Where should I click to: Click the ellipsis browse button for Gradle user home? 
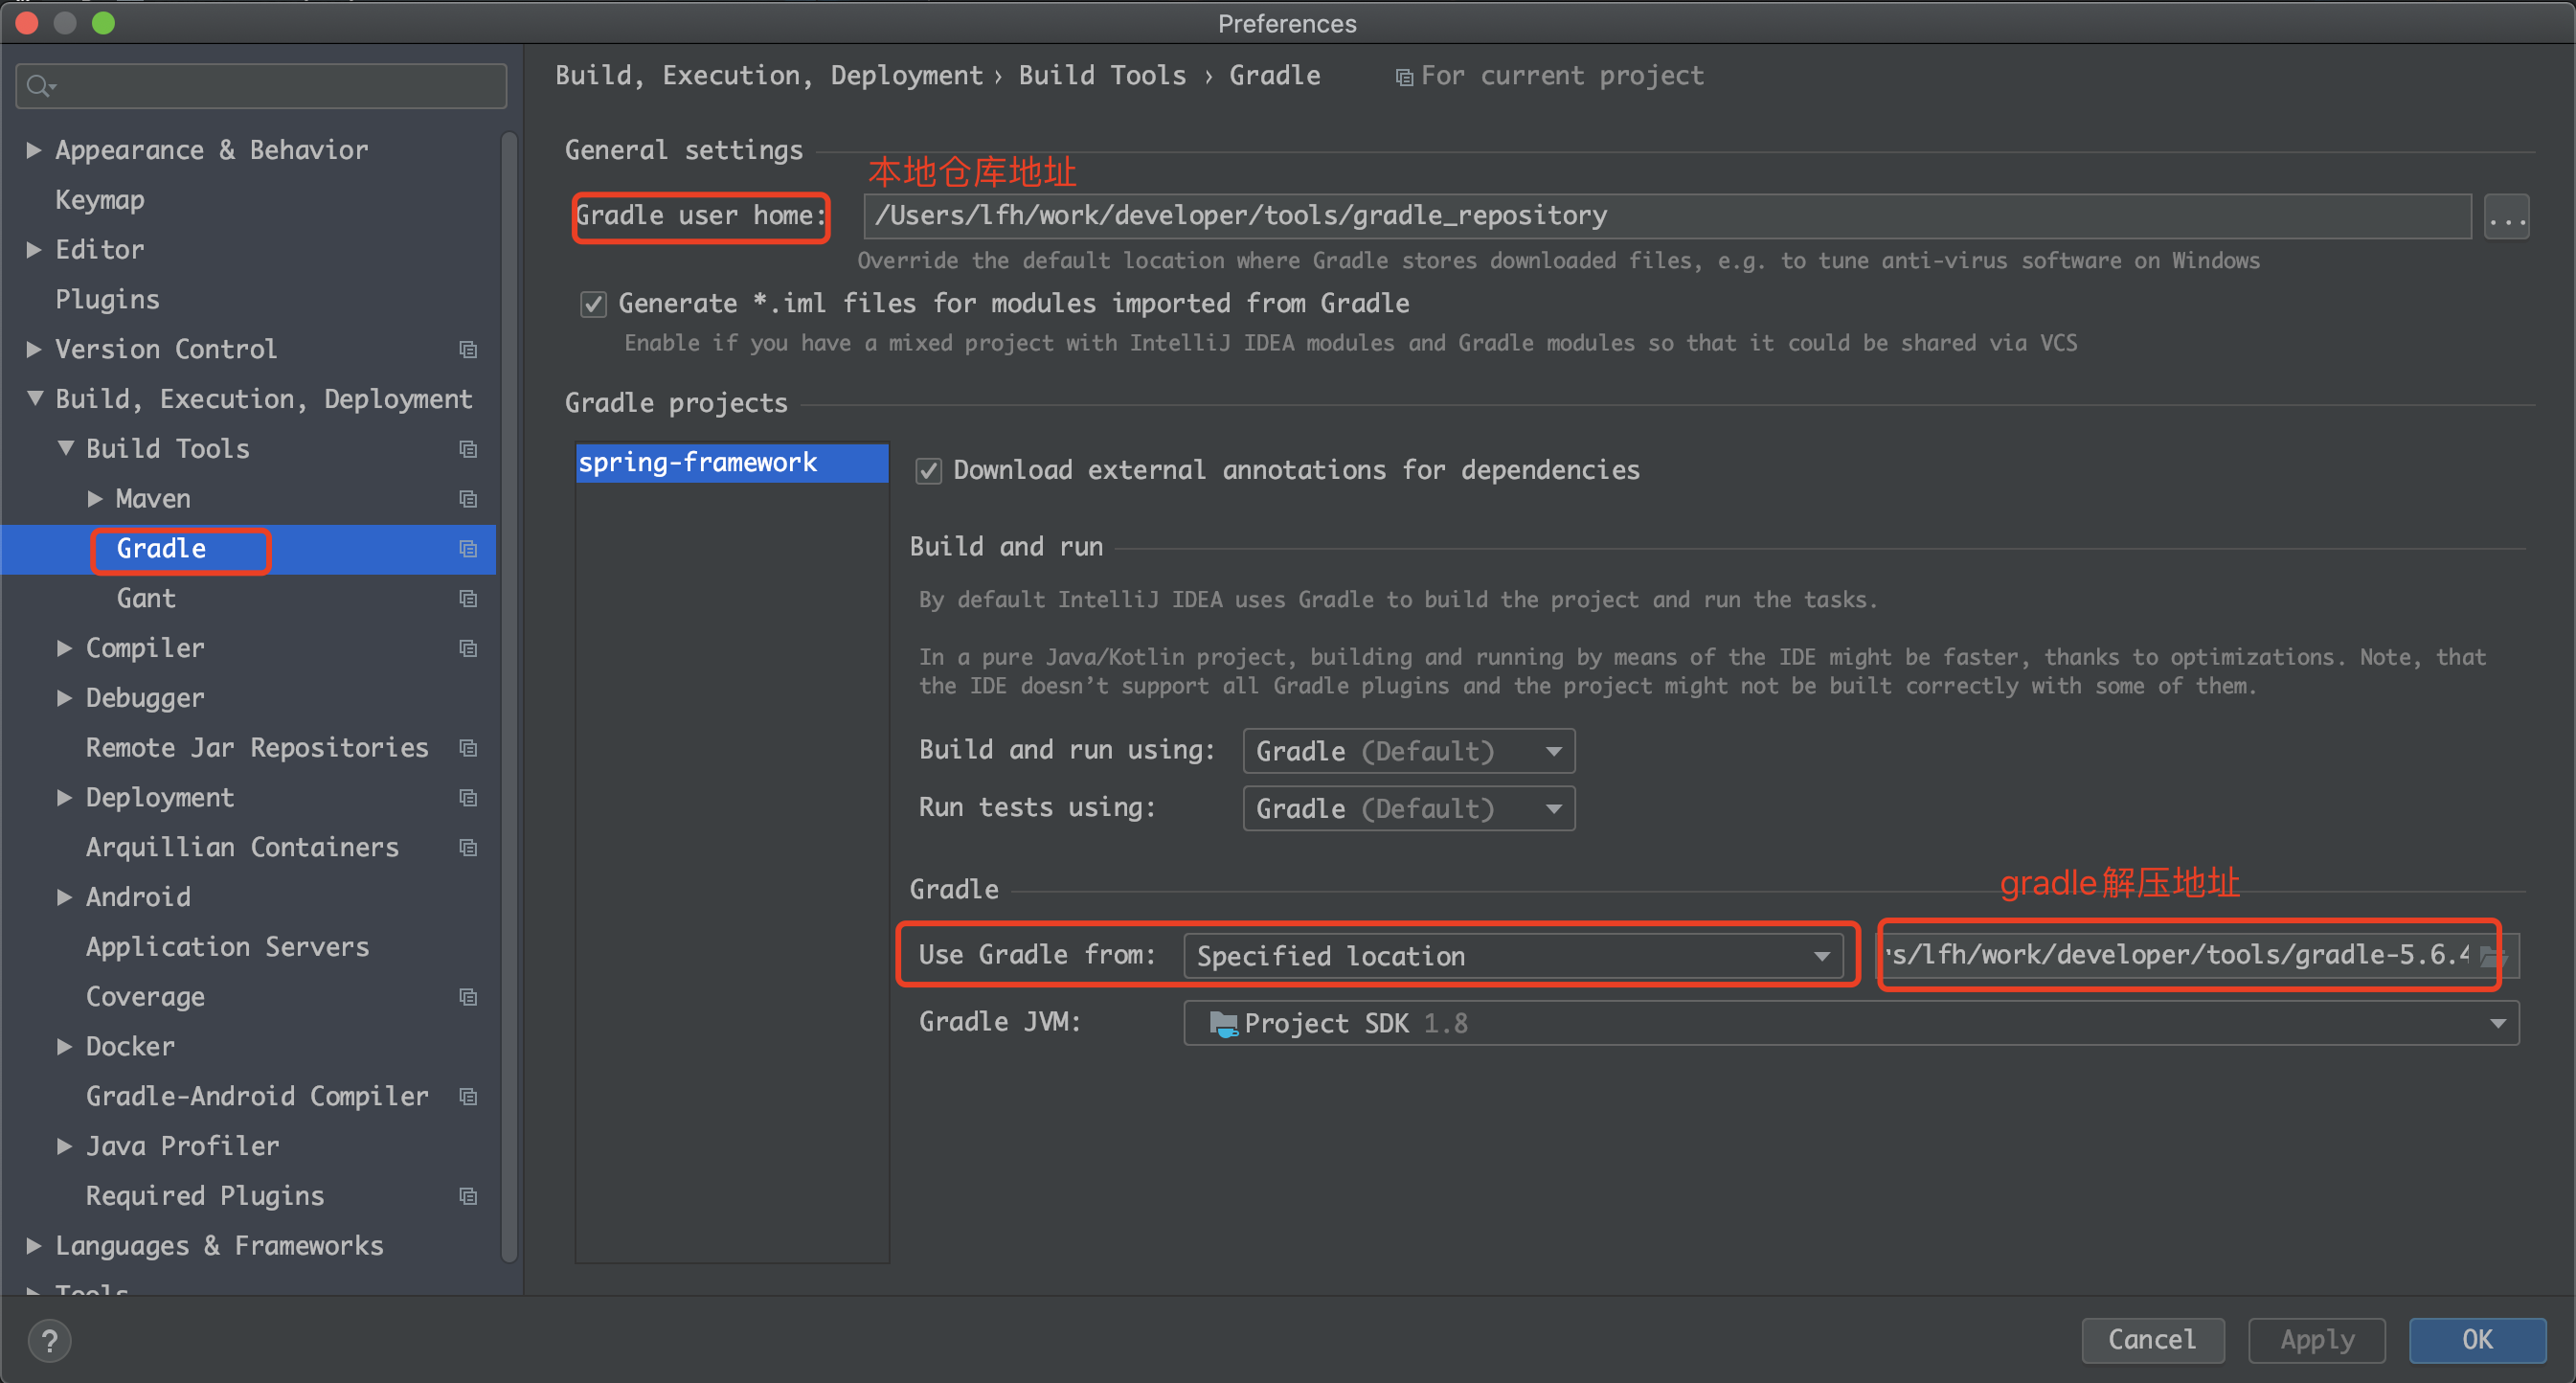pos(2506,217)
